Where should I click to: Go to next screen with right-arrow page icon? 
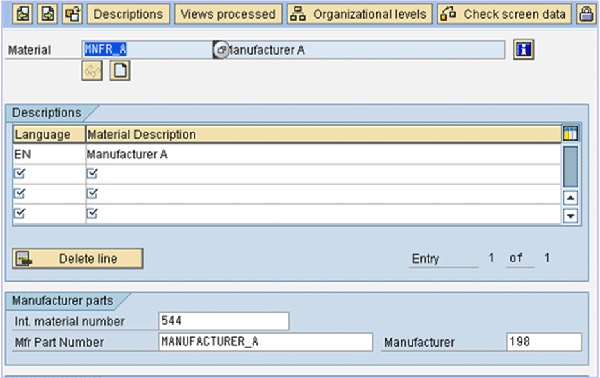(47, 14)
